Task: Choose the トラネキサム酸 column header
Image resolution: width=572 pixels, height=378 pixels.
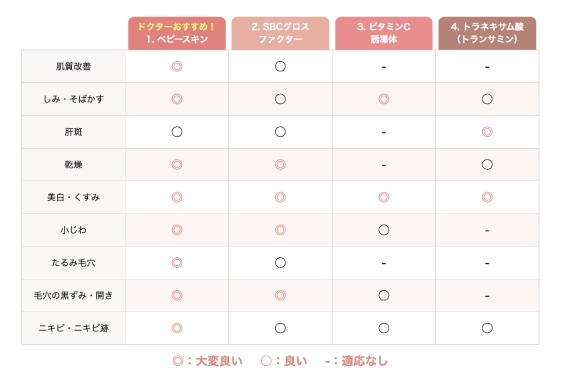Action: tap(487, 33)
